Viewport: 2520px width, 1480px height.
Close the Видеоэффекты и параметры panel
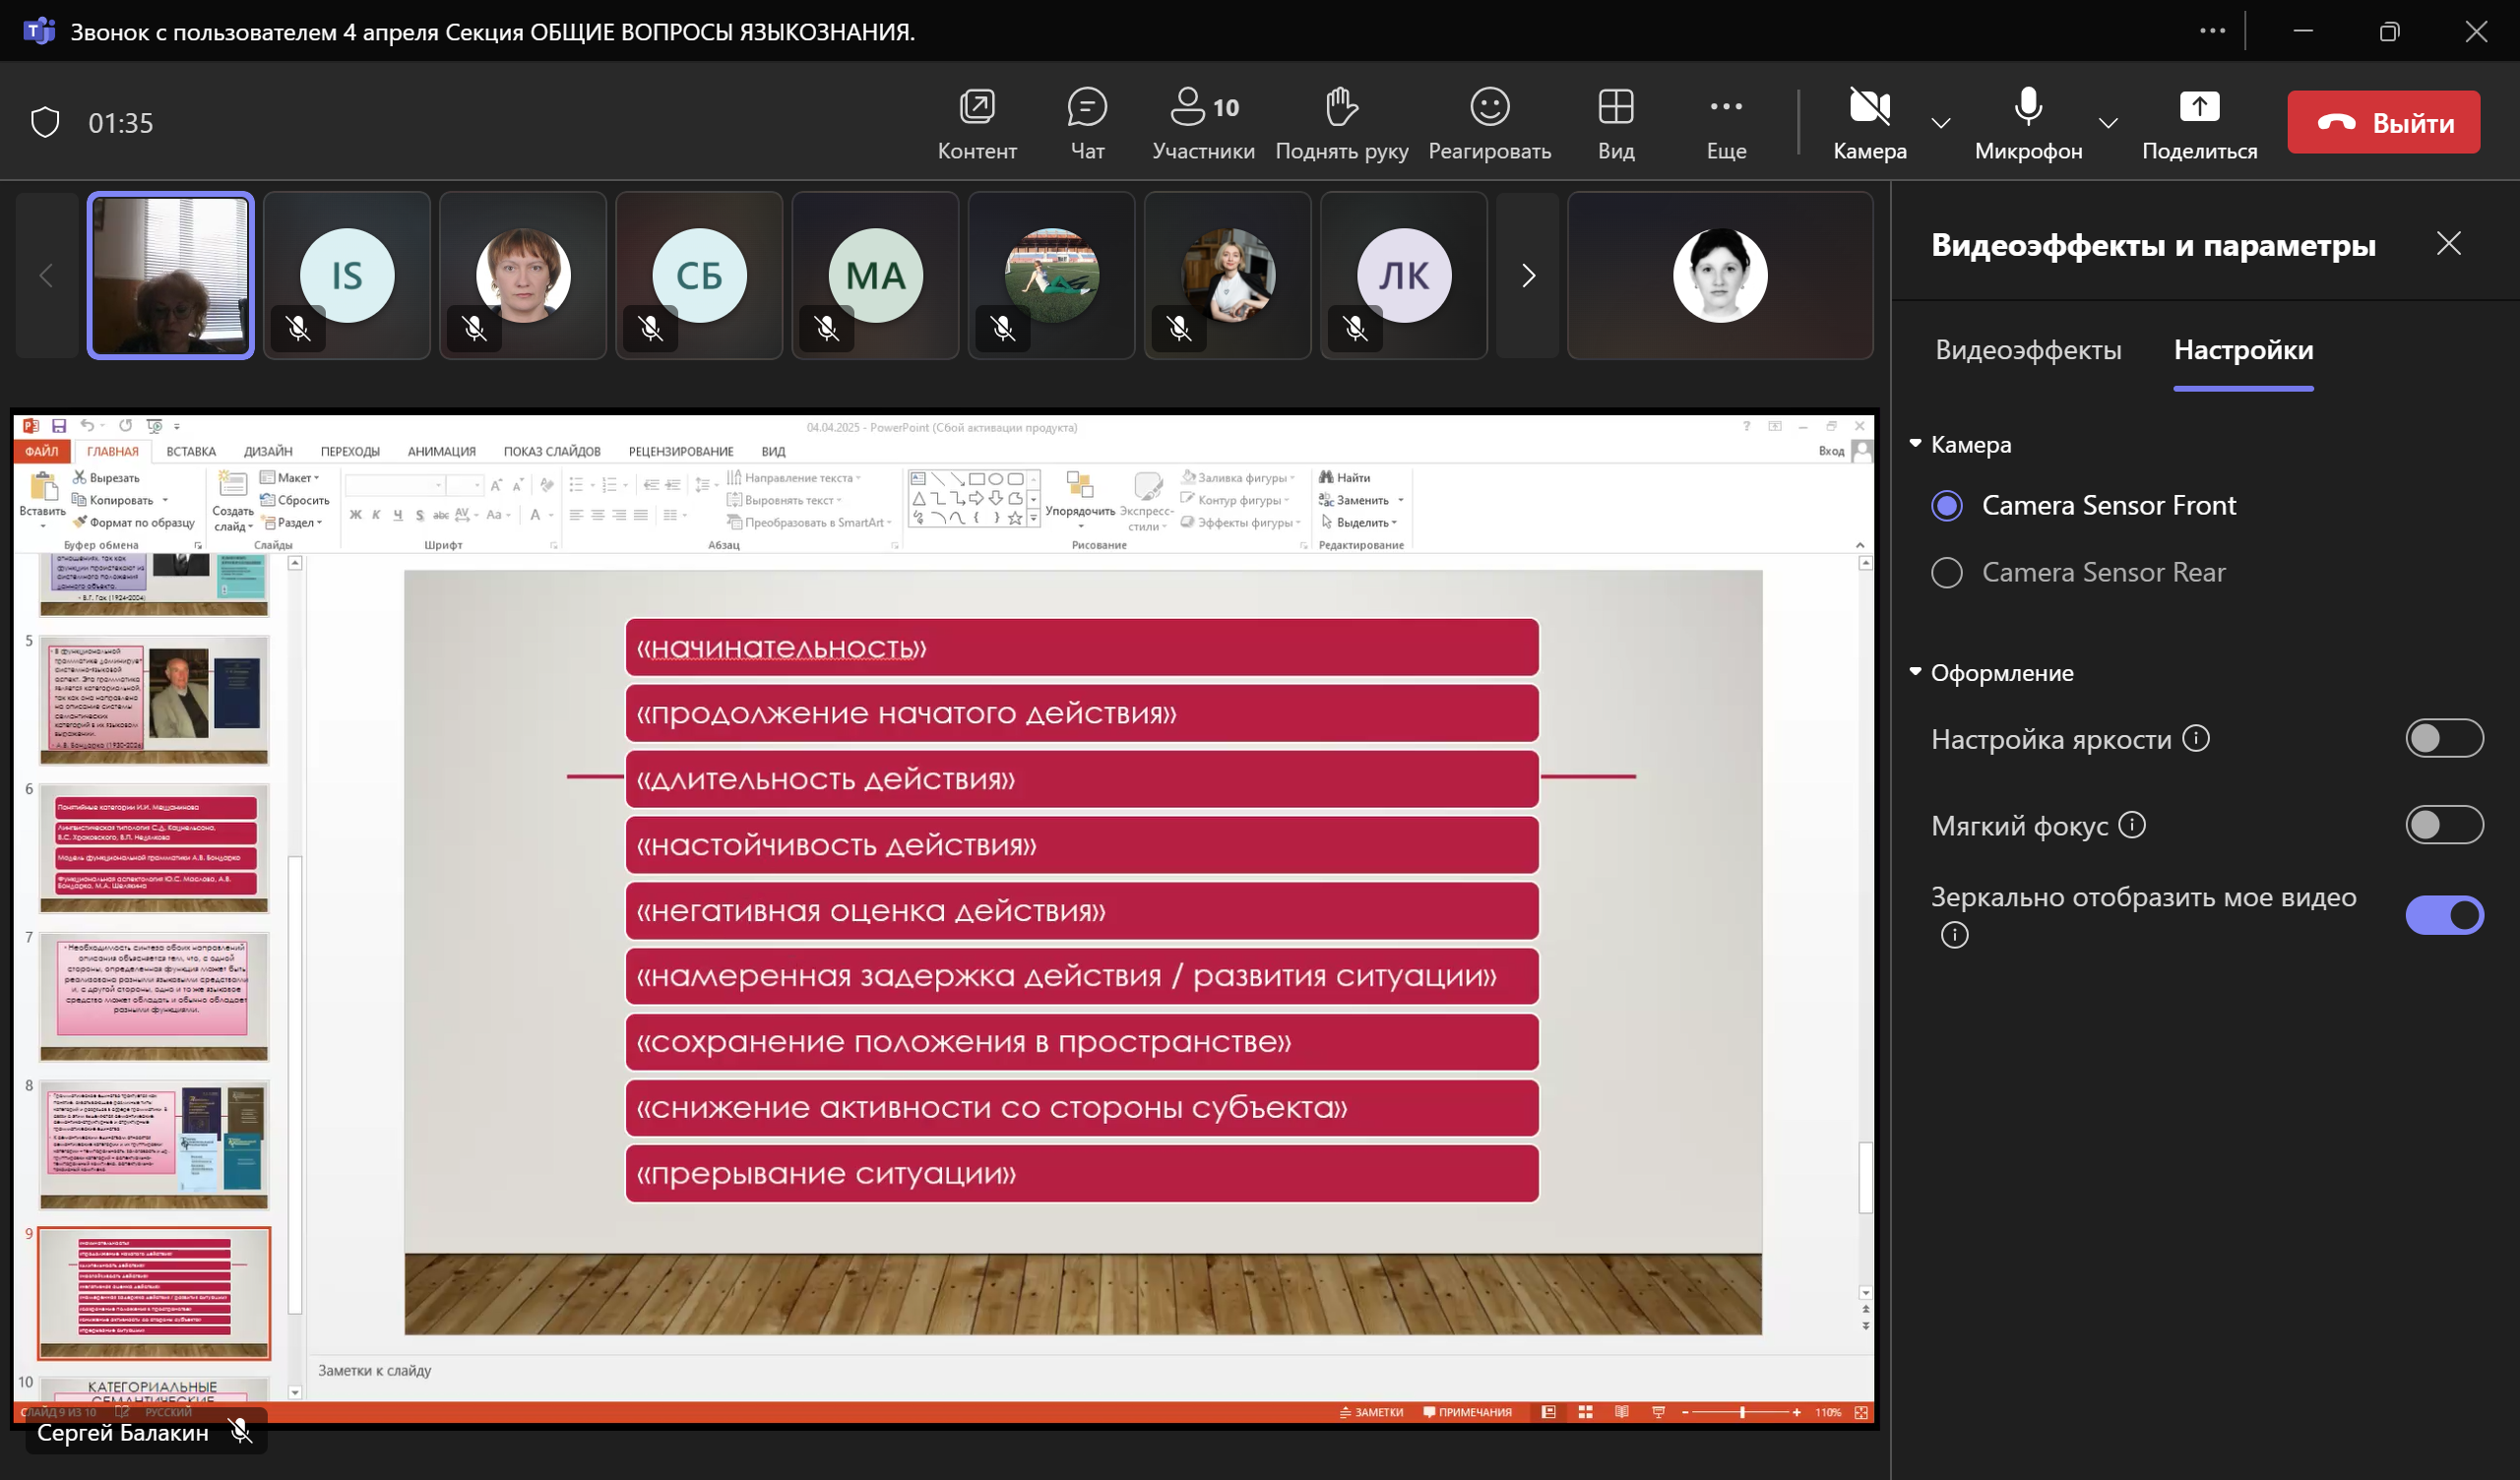coord(2448,243)
